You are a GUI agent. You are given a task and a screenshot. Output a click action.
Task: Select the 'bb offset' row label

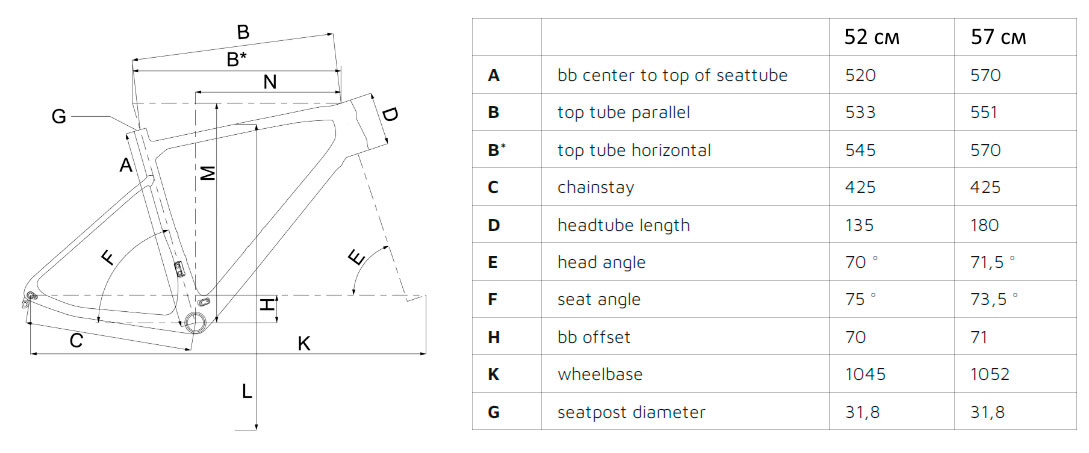point(594,338)
